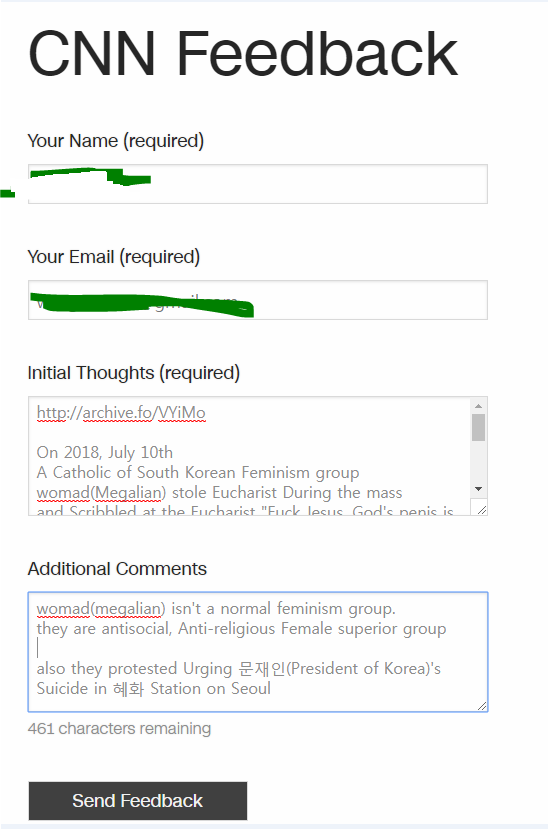This screenshot has width=548, height=829.
Task: Click the "Your Name (required)" label
Action: pyautogui.click(x=116, y=141)
